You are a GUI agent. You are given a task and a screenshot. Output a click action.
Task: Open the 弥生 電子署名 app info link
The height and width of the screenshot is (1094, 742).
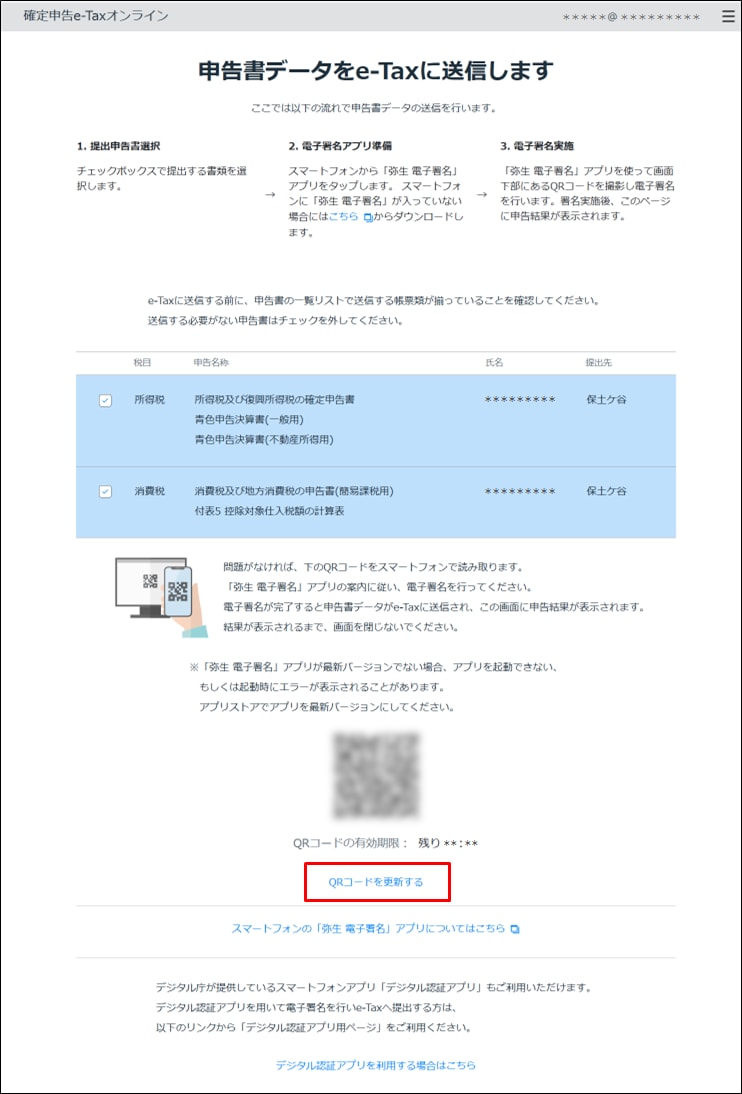pyautogui.click(x=368, y=929)
